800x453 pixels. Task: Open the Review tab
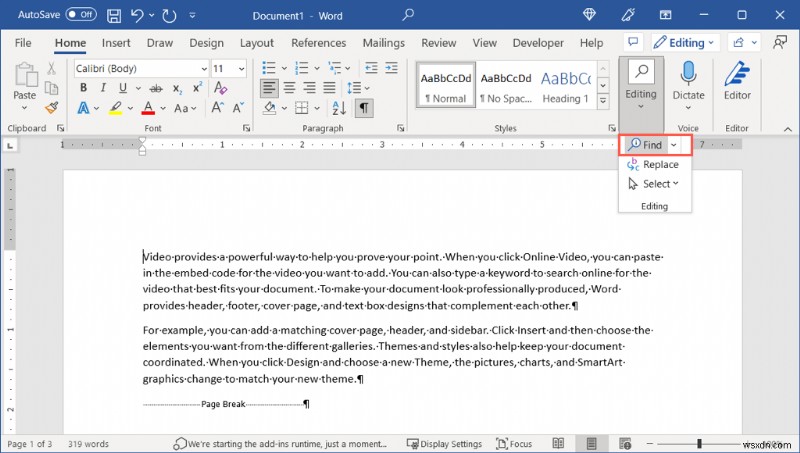click(439, 43)
